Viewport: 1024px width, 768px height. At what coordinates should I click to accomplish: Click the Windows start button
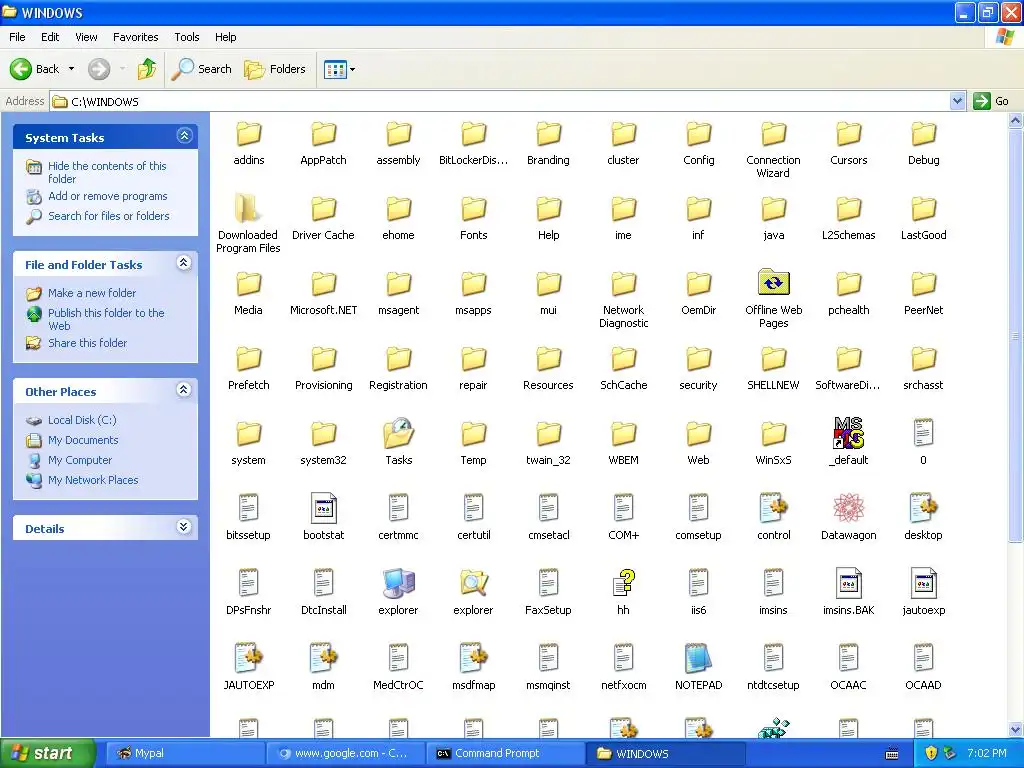(x=48, y=753)
